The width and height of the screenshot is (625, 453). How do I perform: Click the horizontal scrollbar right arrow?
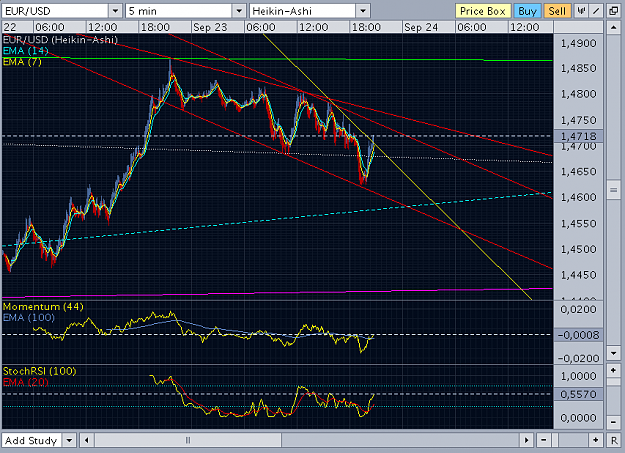coord(526,440)
